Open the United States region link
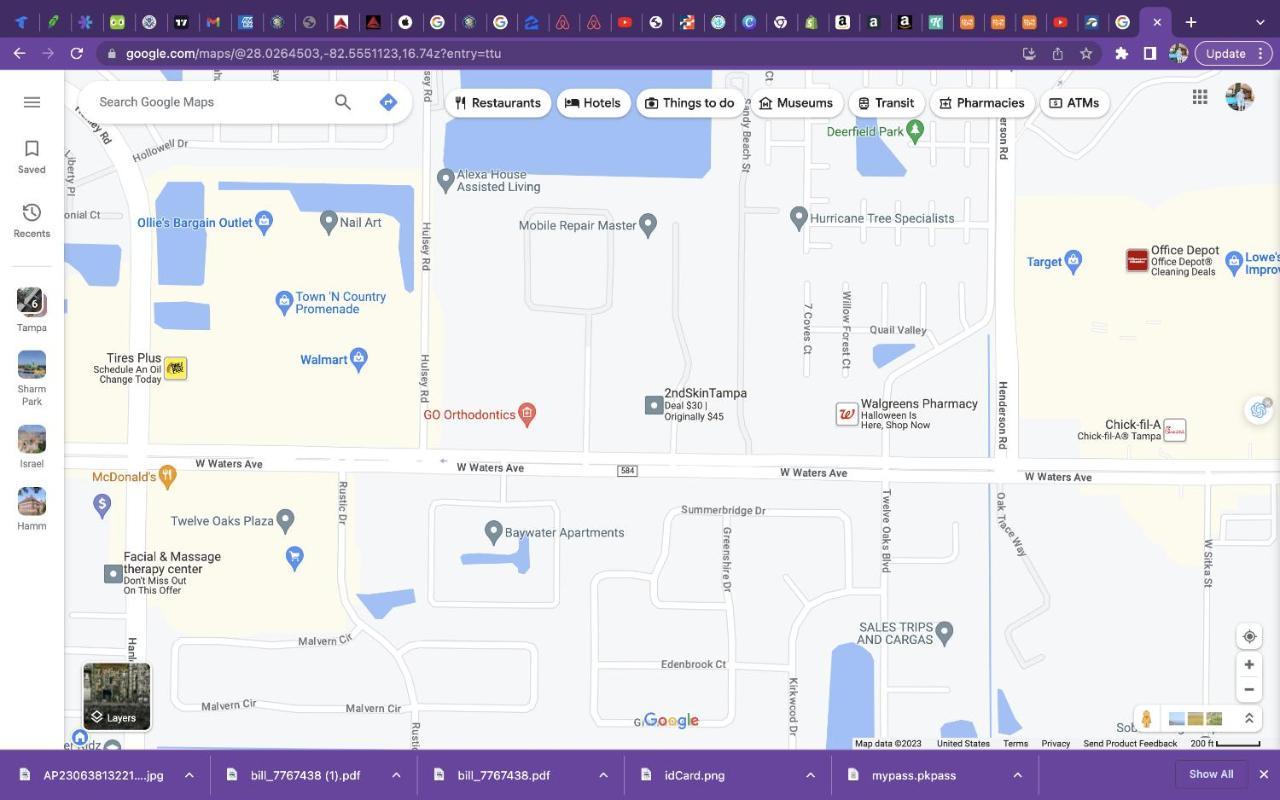The width and height of the screenshot is (1280, 800). [x=963, y=743]
